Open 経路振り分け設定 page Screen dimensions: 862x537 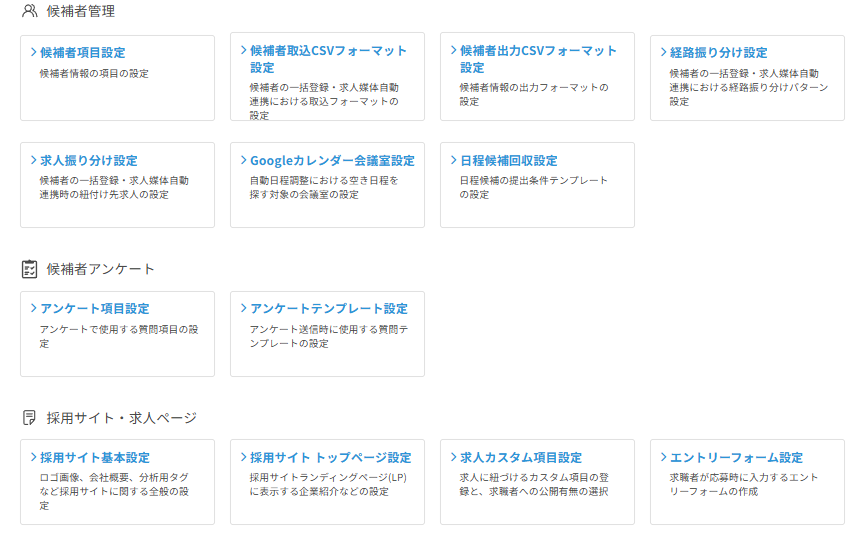pyautogui.click(x=718, y=53)
